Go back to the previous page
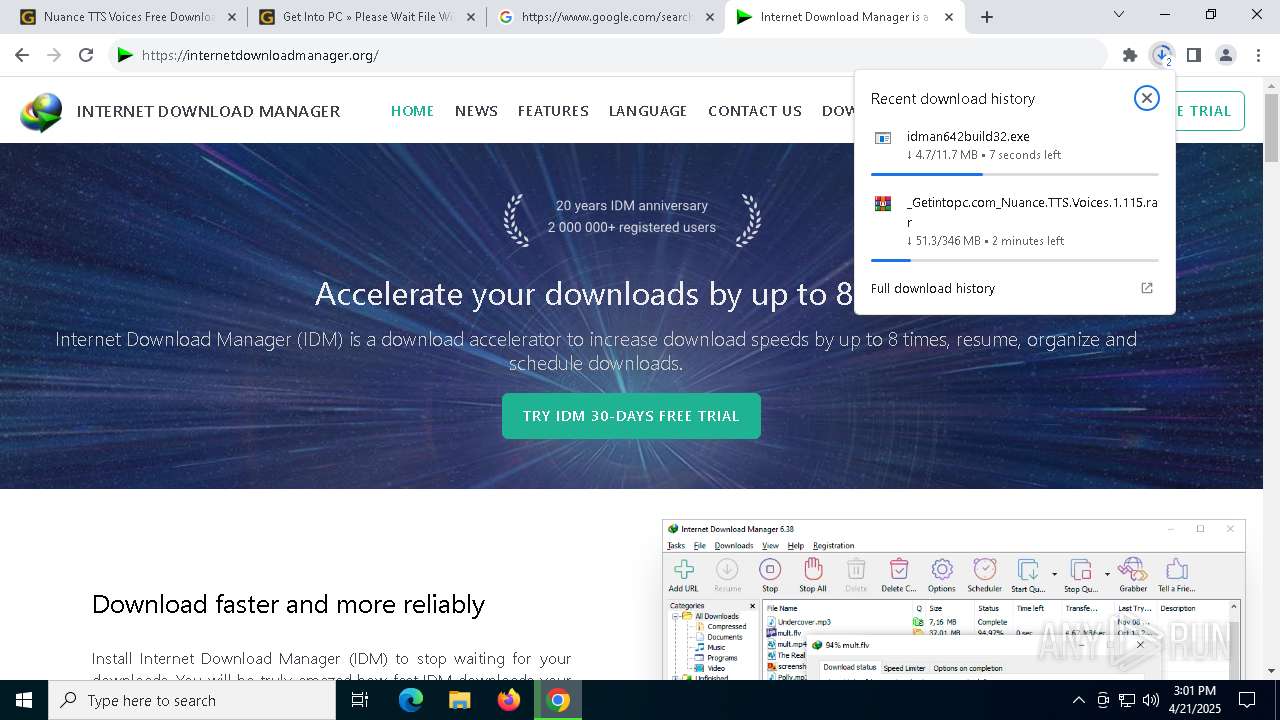The image size is (1280, 720). click(x=22, y=55)
